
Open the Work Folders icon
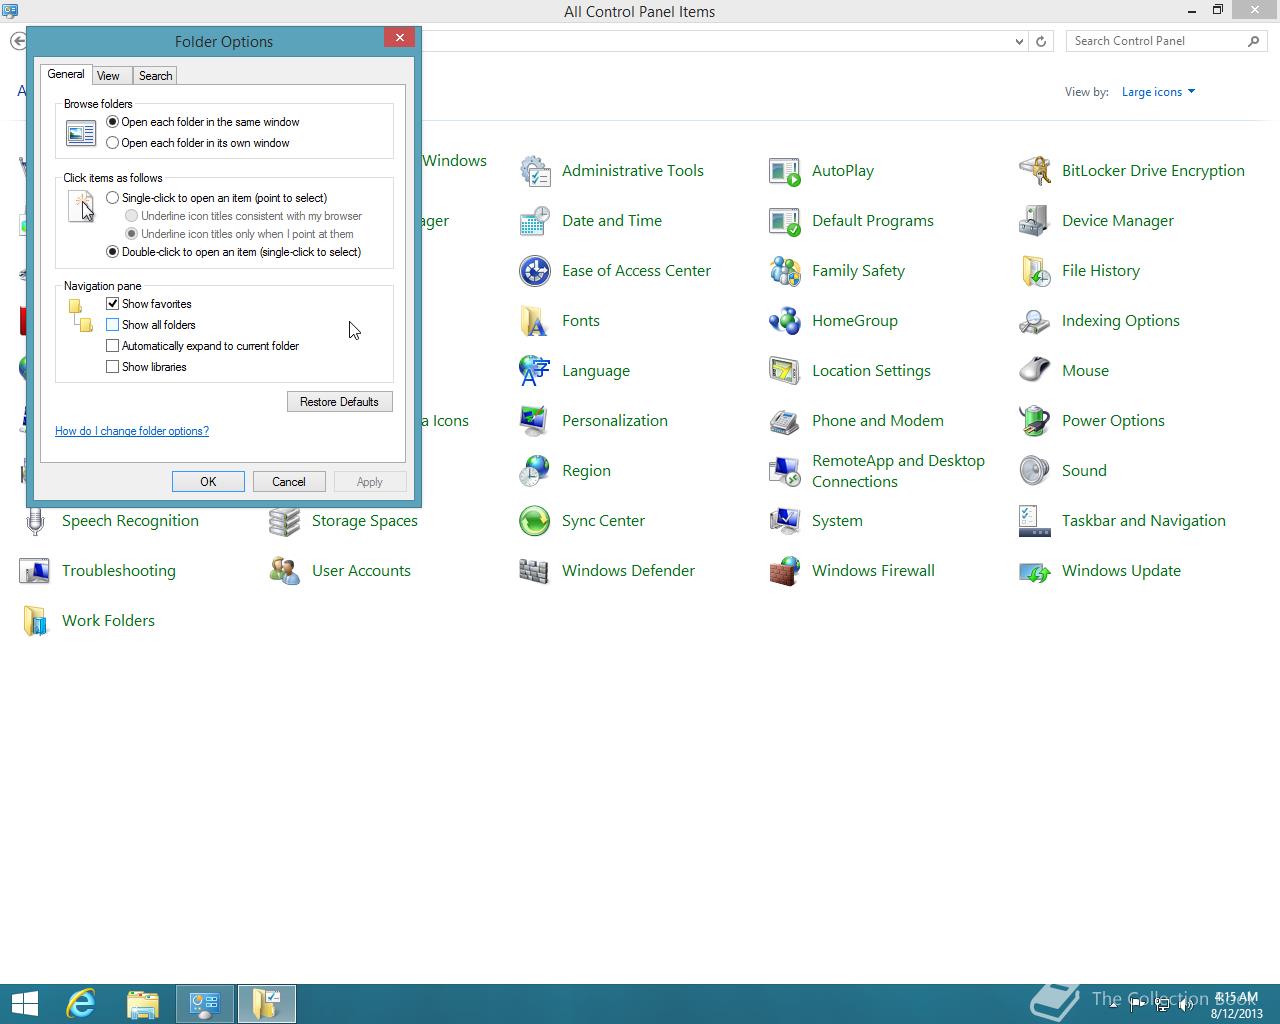(35, 621)
